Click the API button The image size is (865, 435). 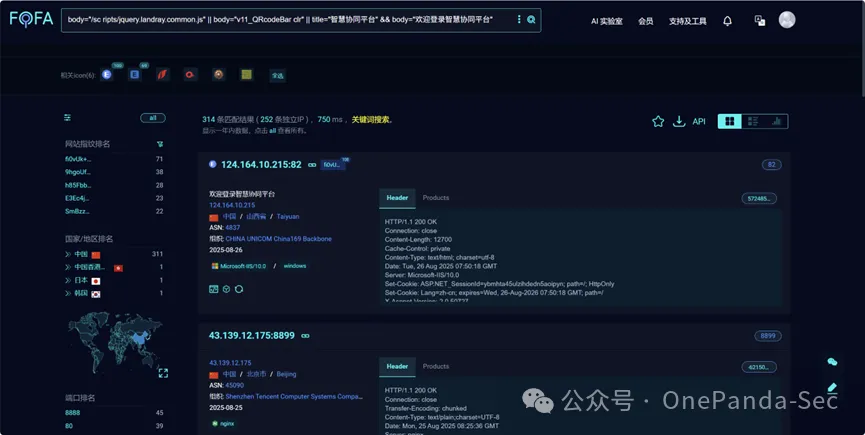(699, 122)
